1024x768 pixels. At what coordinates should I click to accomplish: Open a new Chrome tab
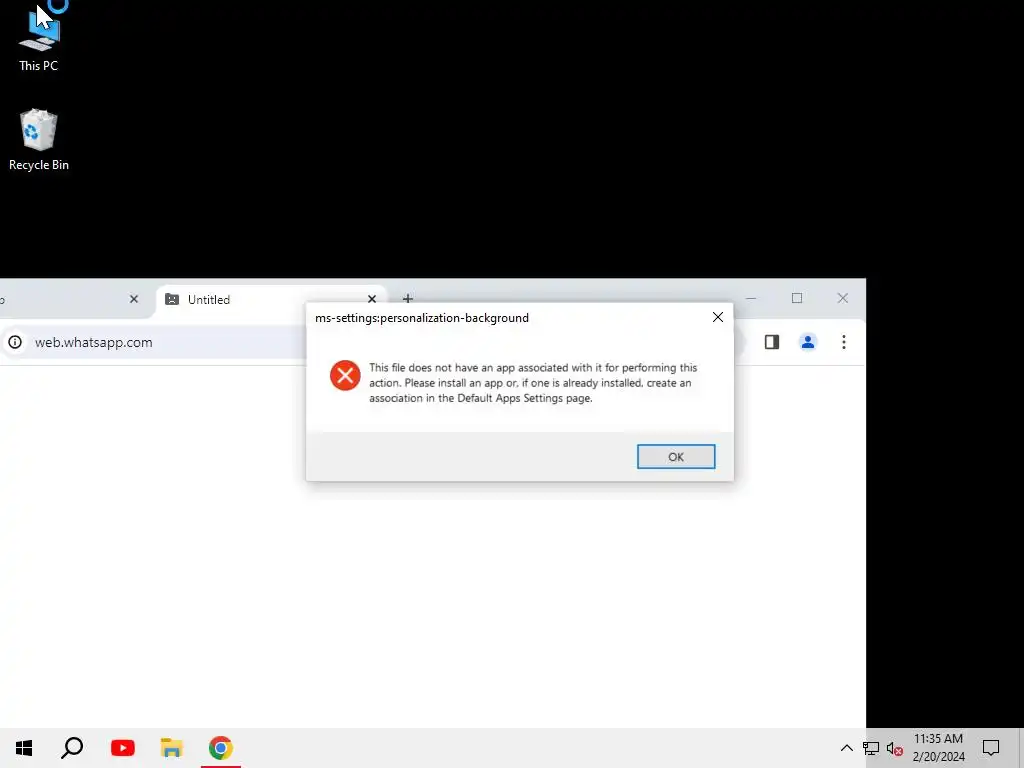point(408,299)
